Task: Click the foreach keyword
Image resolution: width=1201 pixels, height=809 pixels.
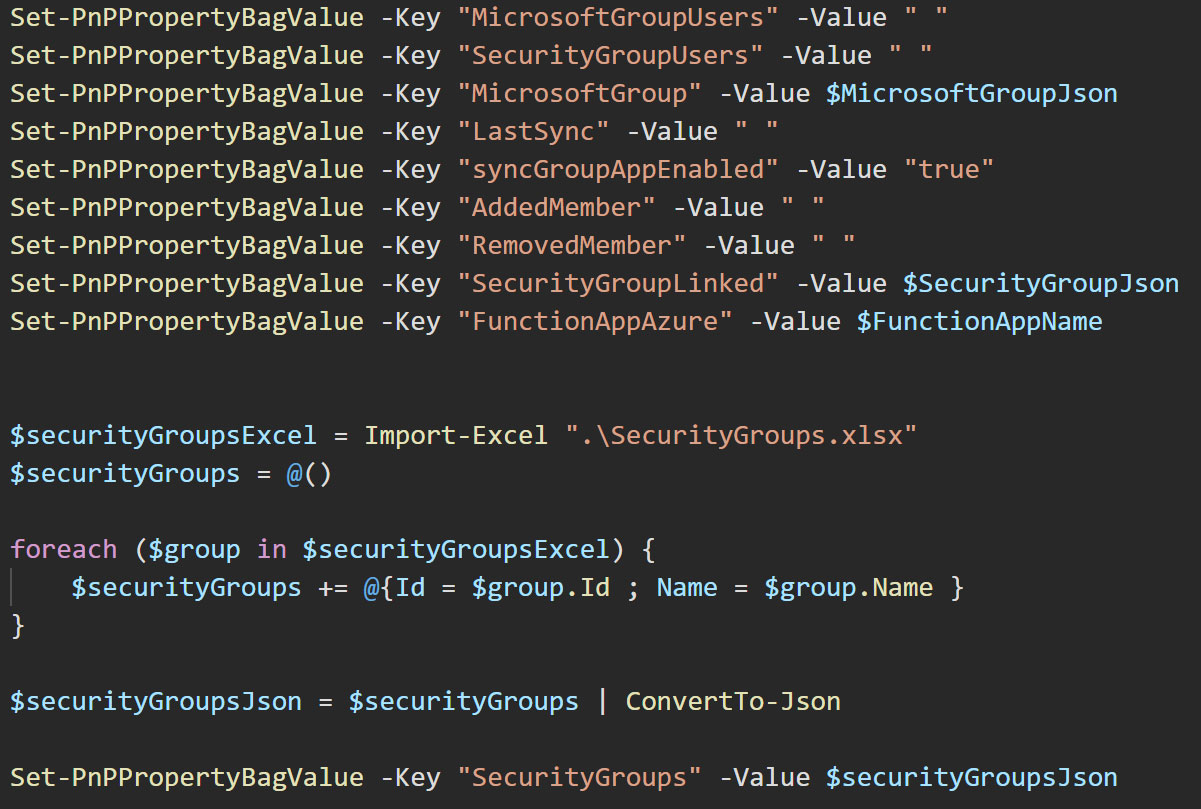Action: 62,549
